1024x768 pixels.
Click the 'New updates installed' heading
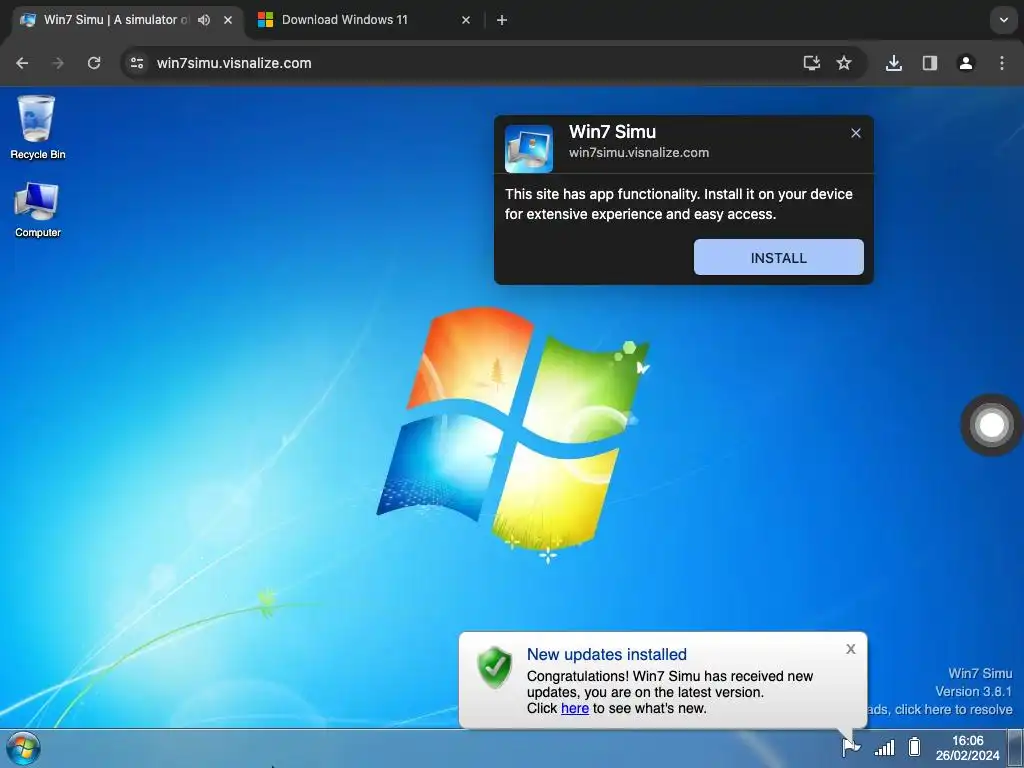[607, 654]
